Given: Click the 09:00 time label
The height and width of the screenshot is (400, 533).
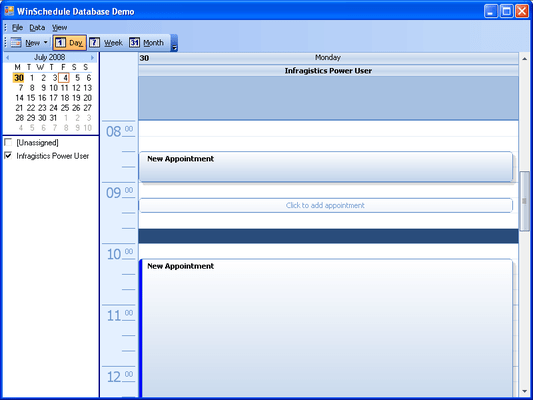Looking at the screenshot, I should [x=119, y=193].
